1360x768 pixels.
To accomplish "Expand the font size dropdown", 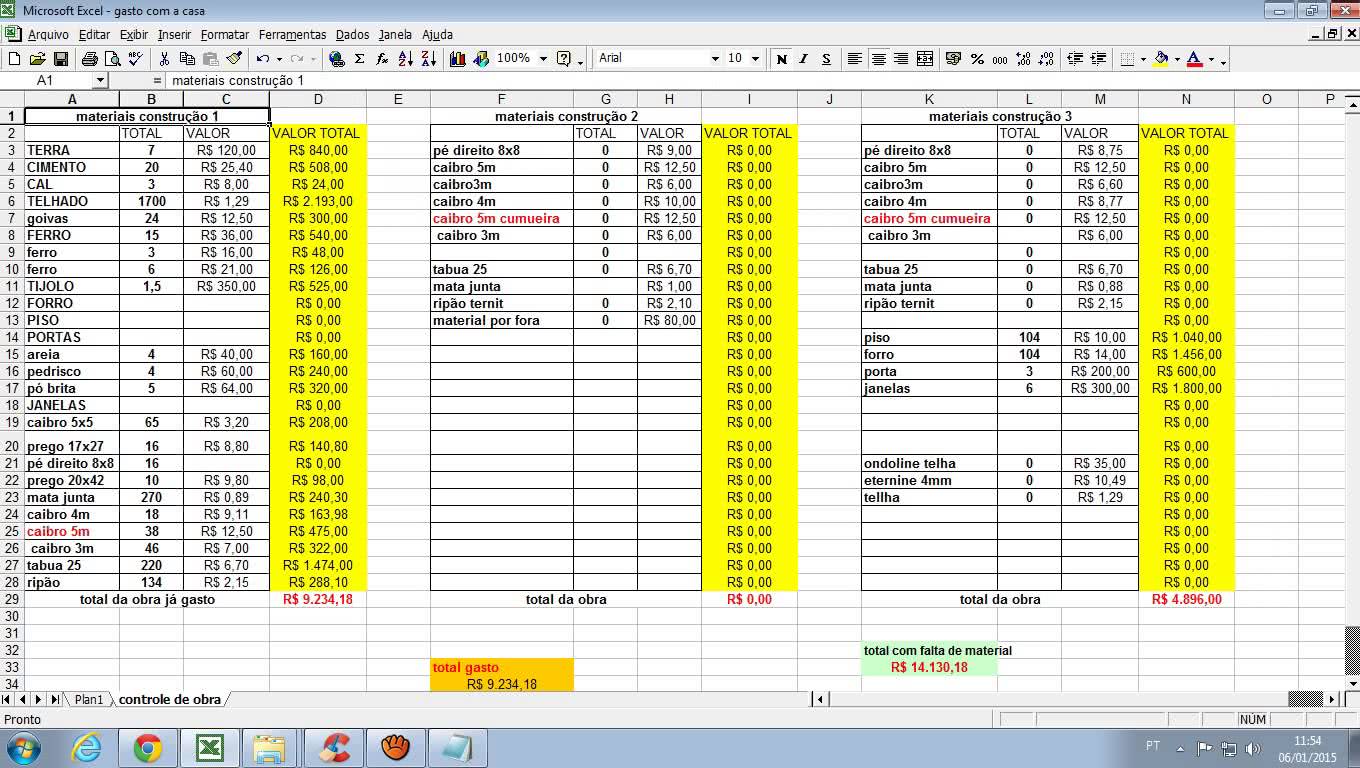I will (755, 59).
